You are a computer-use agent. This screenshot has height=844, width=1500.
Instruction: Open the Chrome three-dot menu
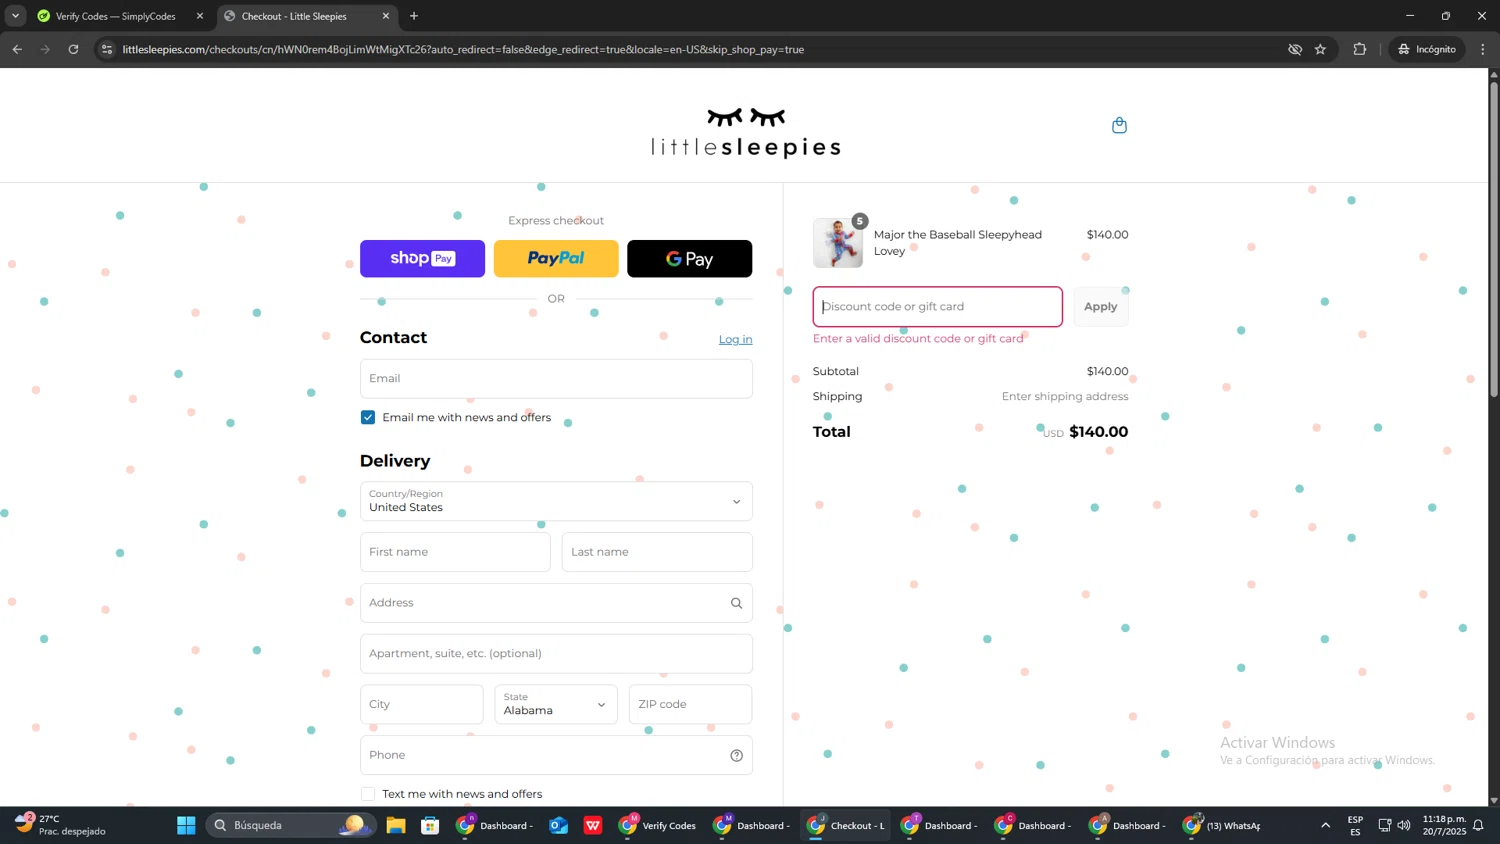(x=1483, y=49)
